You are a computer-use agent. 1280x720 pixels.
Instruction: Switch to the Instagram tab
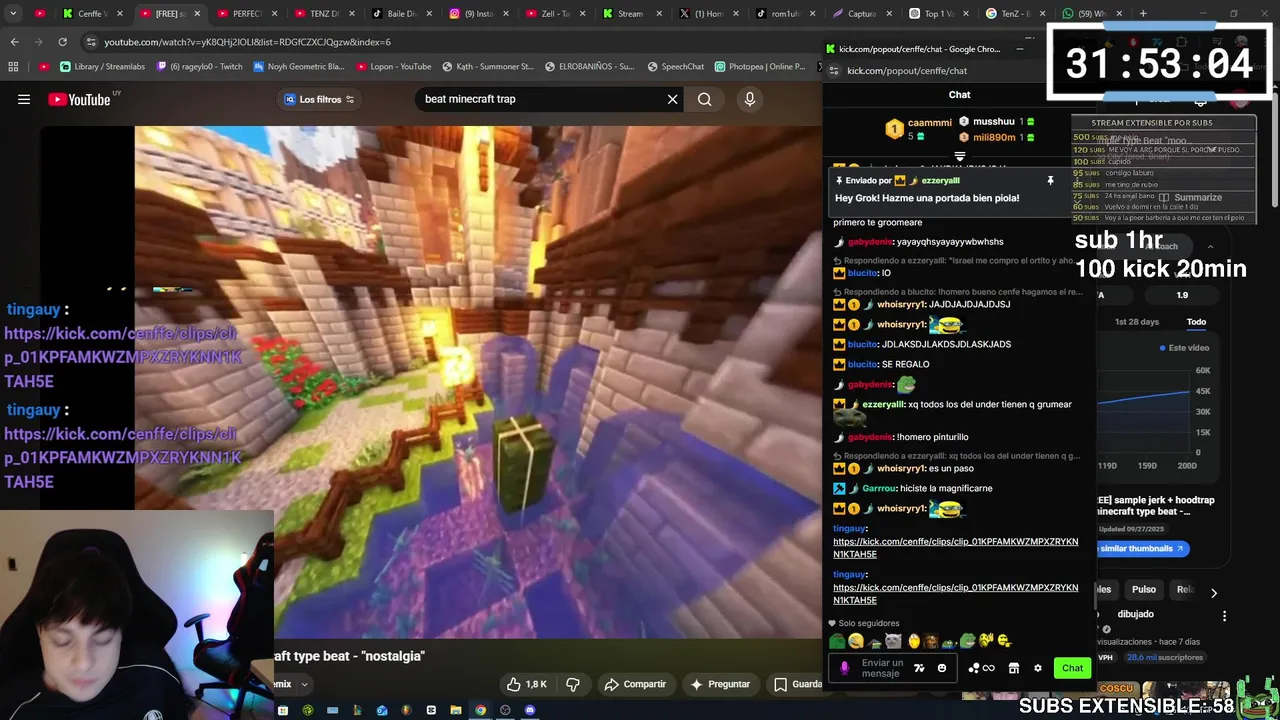[478, 13]
